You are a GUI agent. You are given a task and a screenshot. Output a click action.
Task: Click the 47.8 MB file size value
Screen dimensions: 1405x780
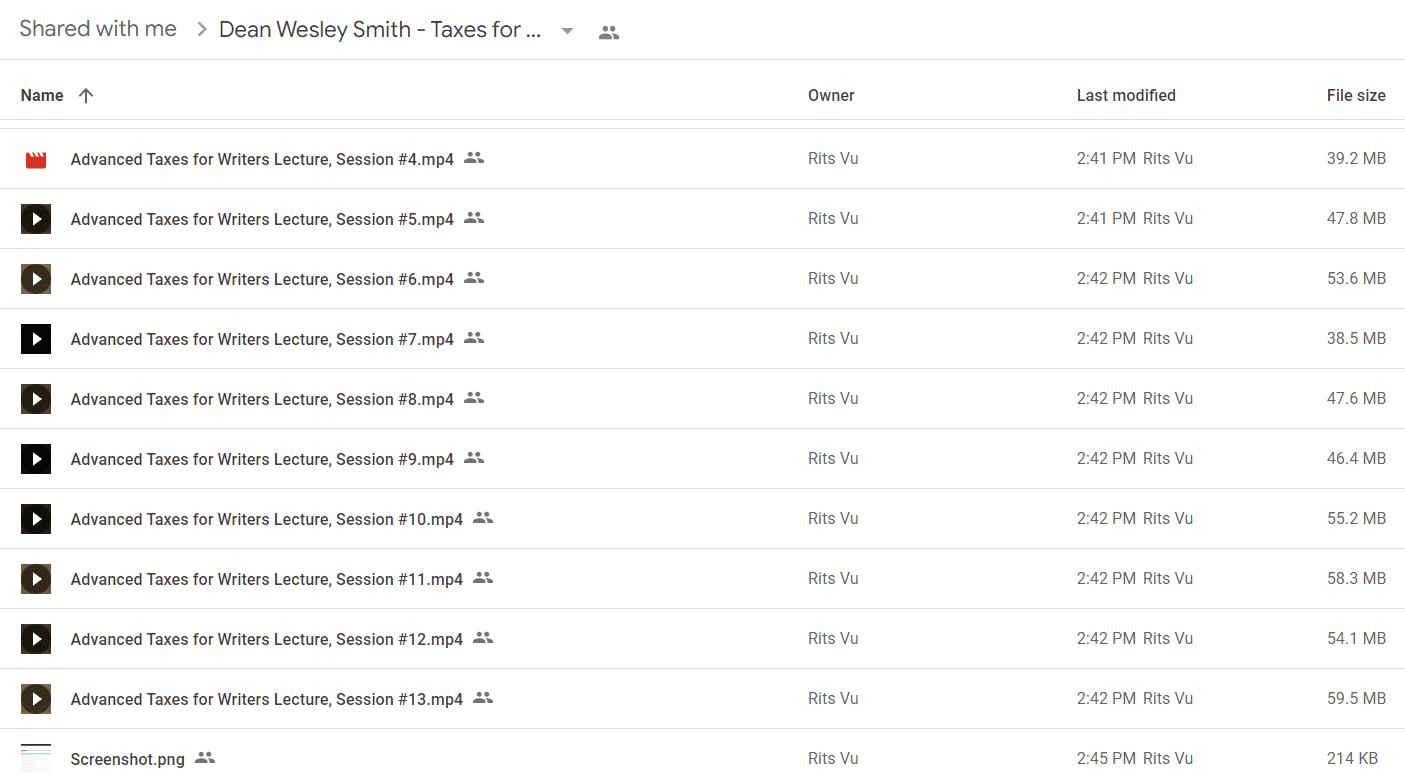1356,218
